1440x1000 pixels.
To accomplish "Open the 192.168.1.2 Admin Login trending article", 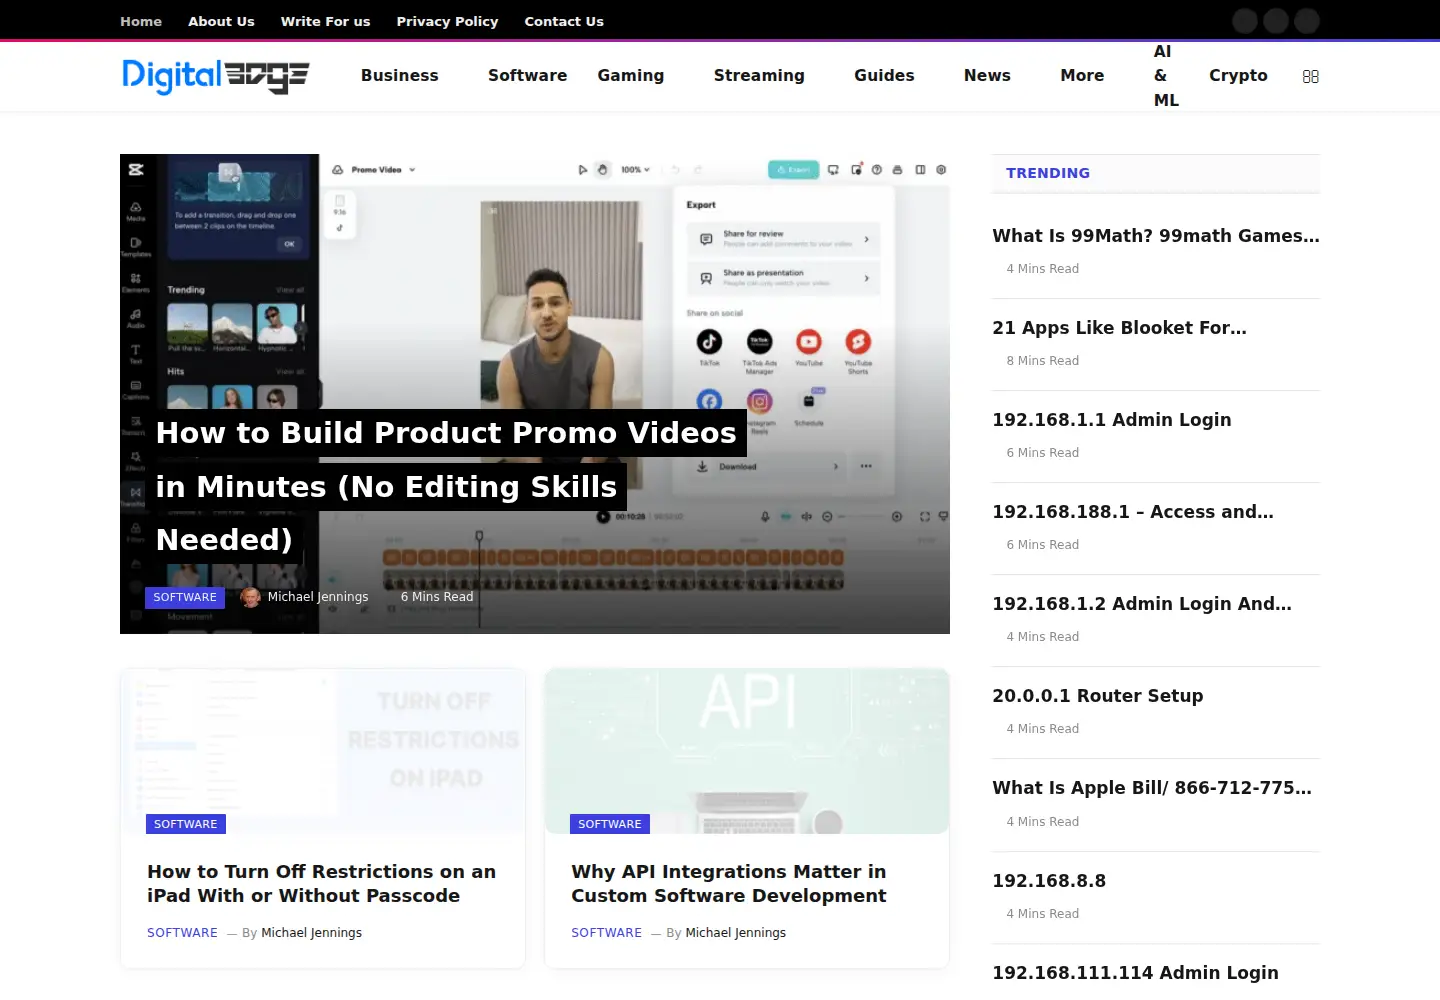I will [1142, 604].
